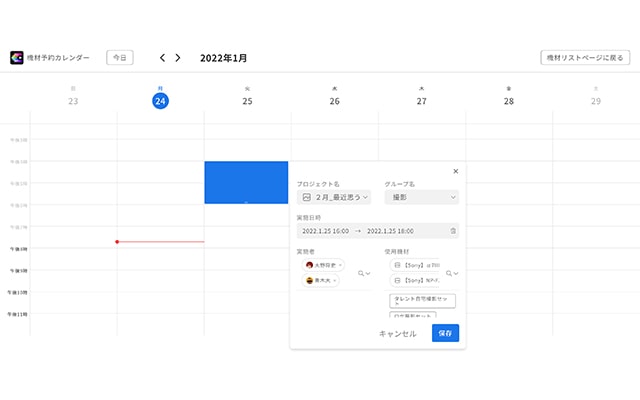Screen dimensions: 640x400
Task: Save the reservation with 保存
Action: pyautogui.click(x=445, y=333)
